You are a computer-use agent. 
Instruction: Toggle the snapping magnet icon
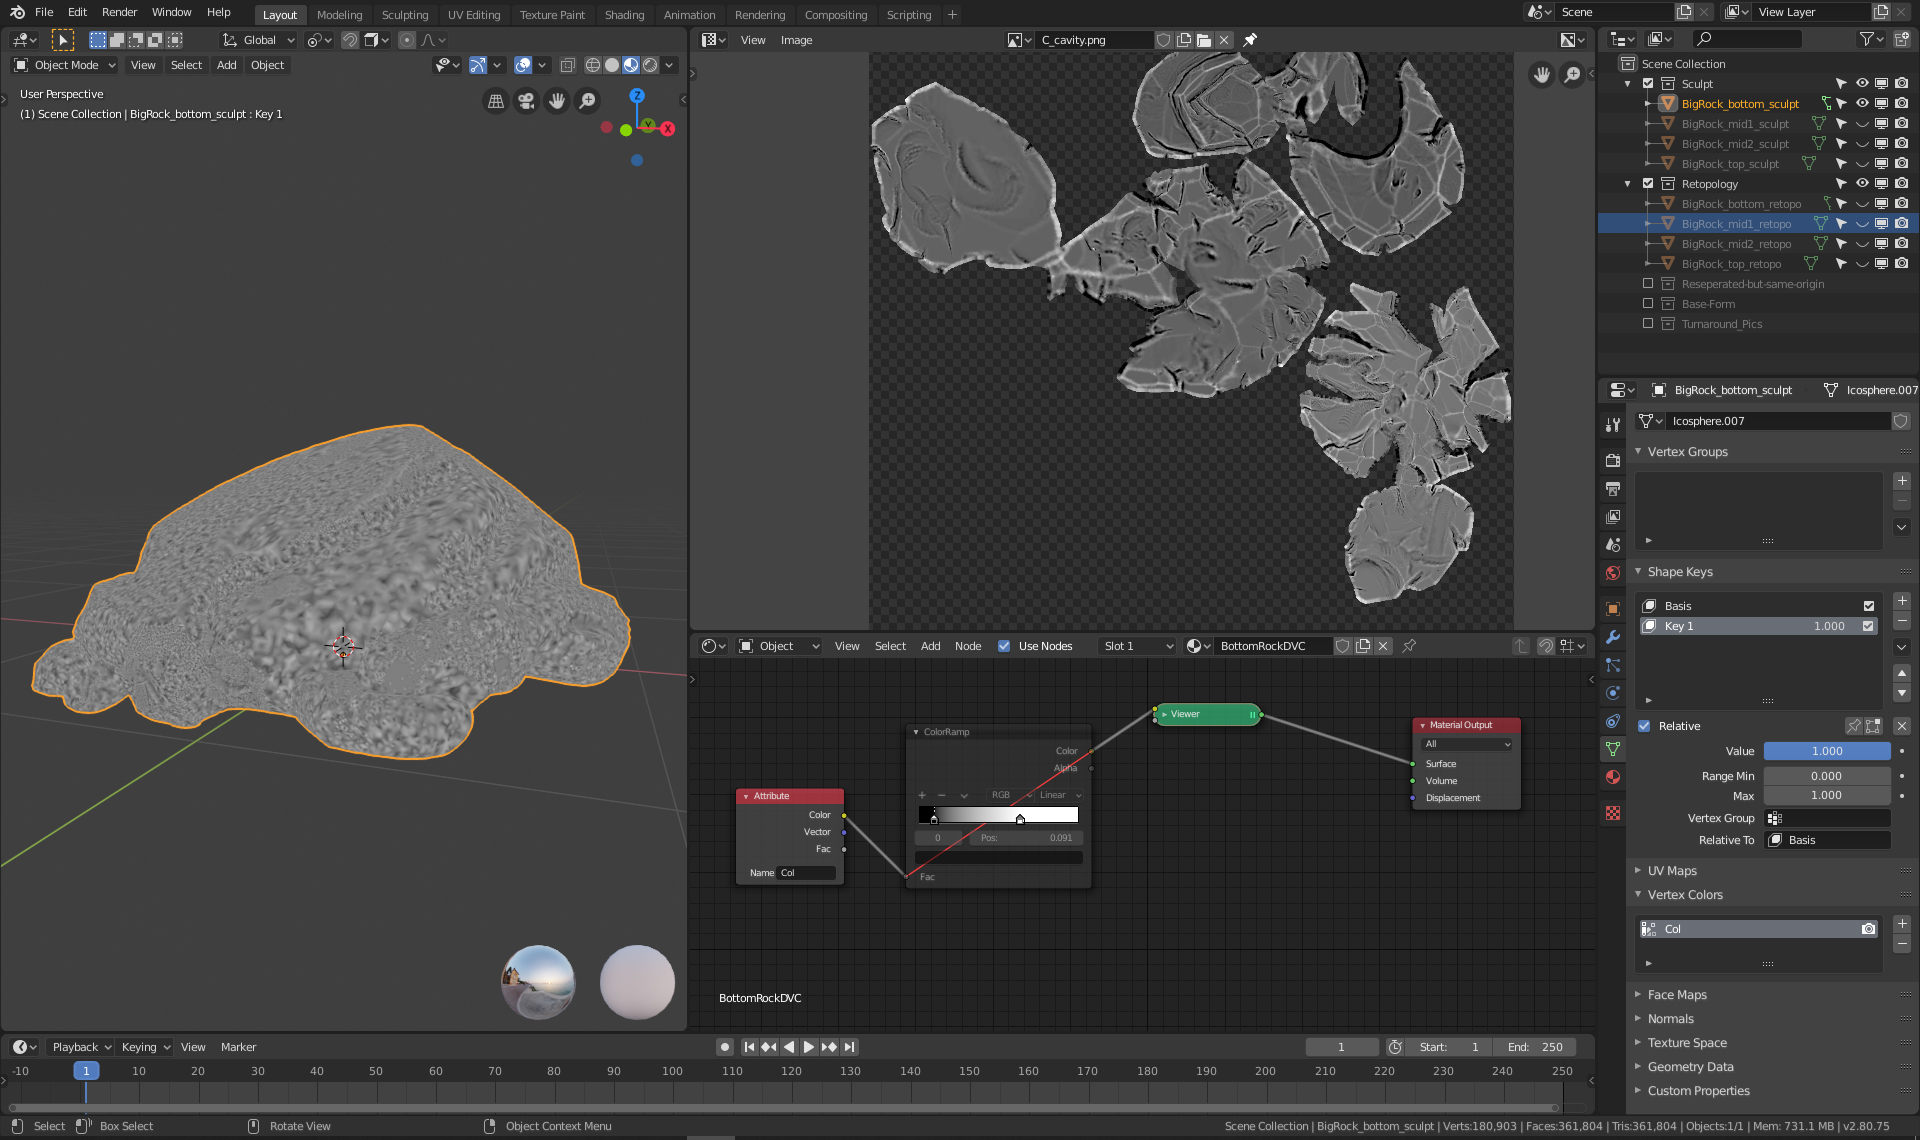[x=349, y=40]
